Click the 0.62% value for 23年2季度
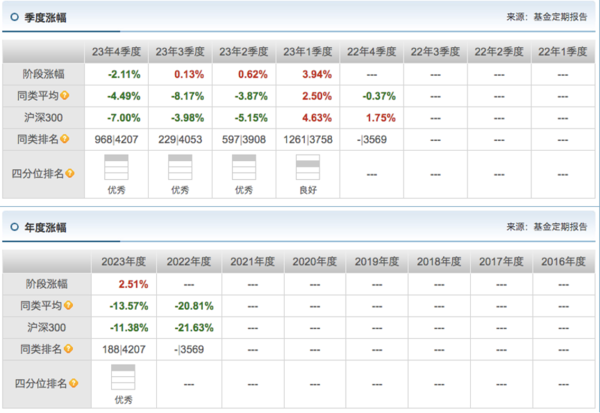Image resolution: width=600 pixels, height=413 pixels. tap(253, 74)
